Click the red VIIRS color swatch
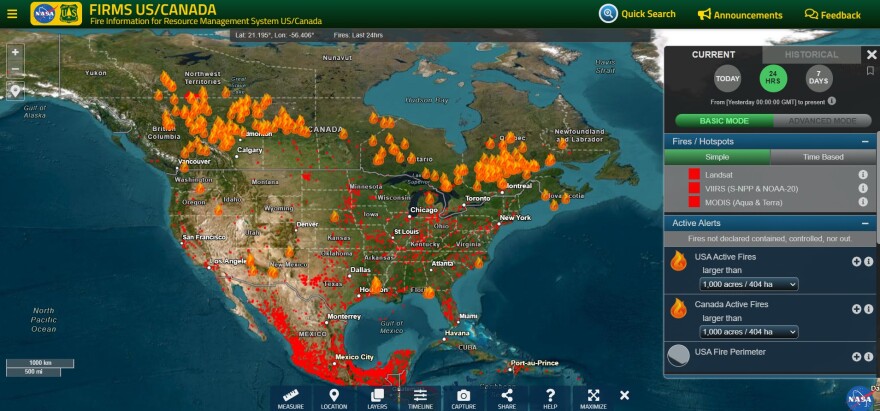 (x=694, y=188)
